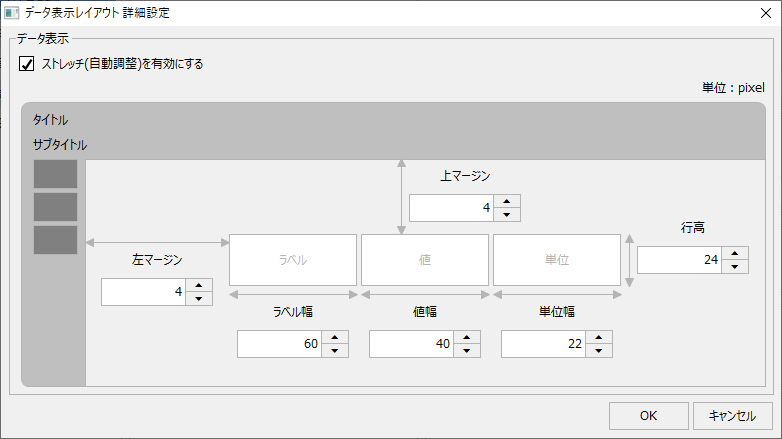Decrease the 上マージン value

[x=509, y=214]
